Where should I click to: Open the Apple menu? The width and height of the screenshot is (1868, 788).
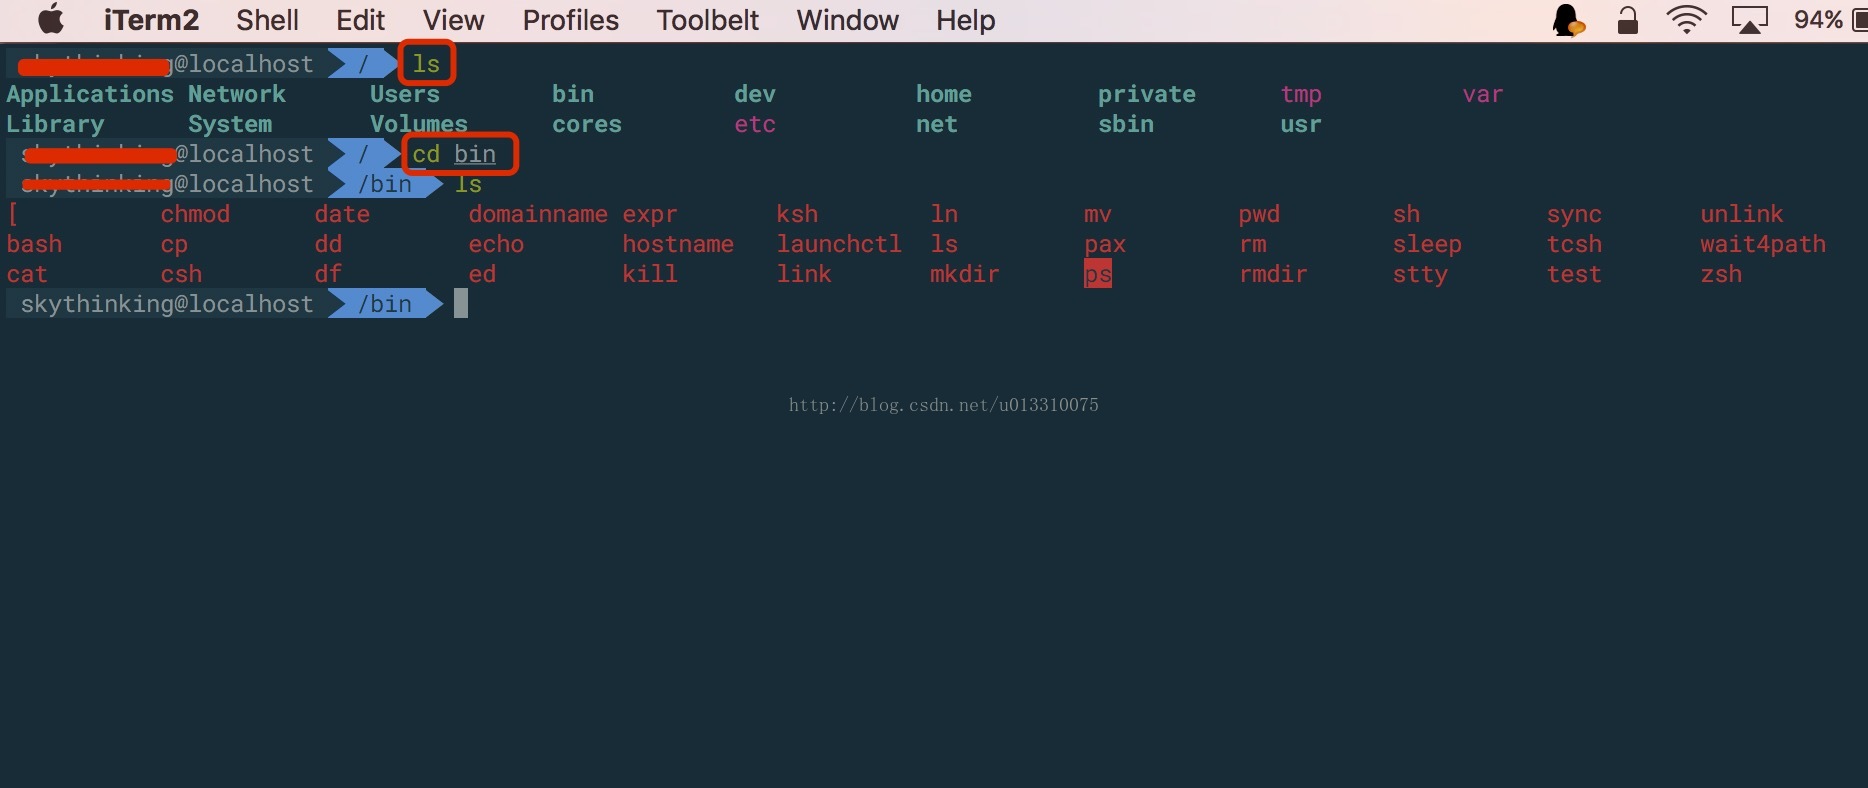click(x=51, y=20)
